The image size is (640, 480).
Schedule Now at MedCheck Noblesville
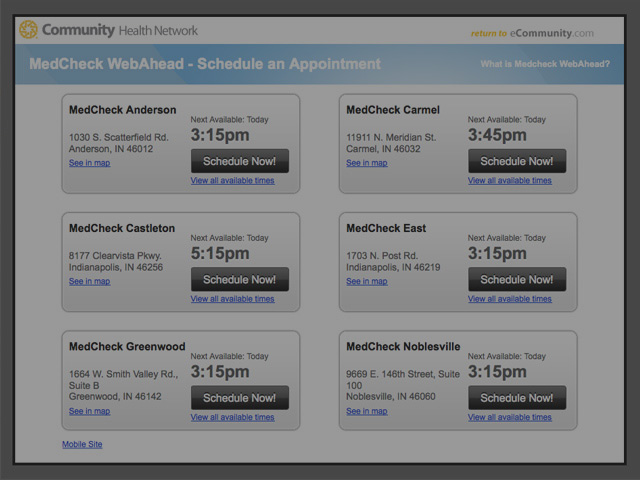tap(517, 398)
